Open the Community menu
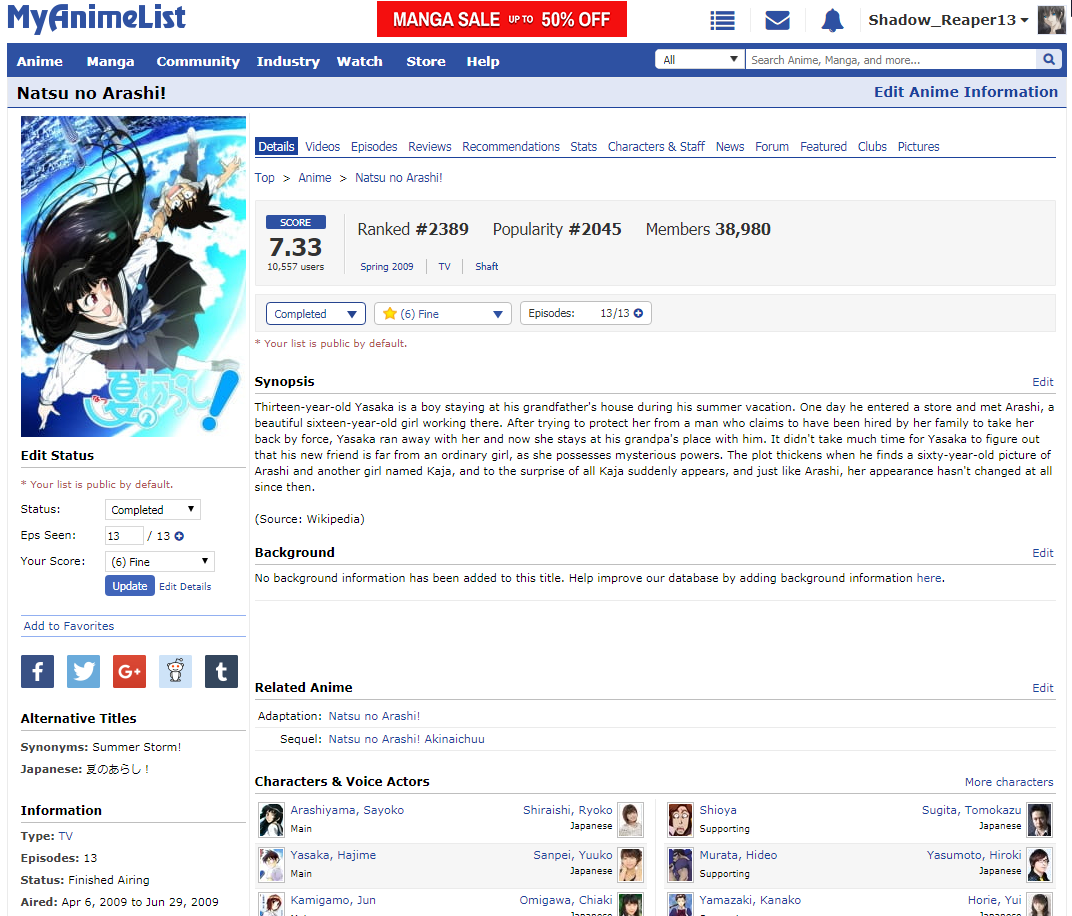The height and width of the screenshot is (916, 1072). click(x=198, y=61)
